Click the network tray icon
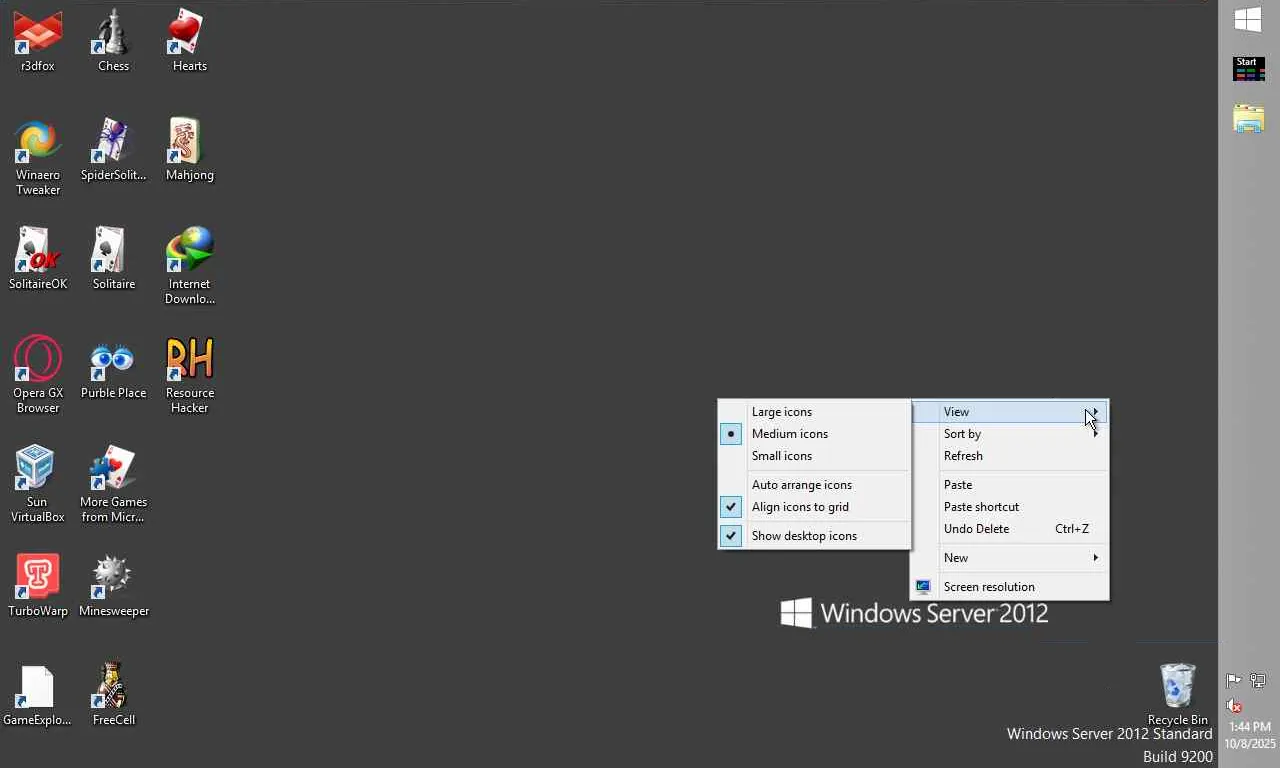The height and width of the screenshot is (768, 1280). pyautogui.click(x=1257, y=681)
